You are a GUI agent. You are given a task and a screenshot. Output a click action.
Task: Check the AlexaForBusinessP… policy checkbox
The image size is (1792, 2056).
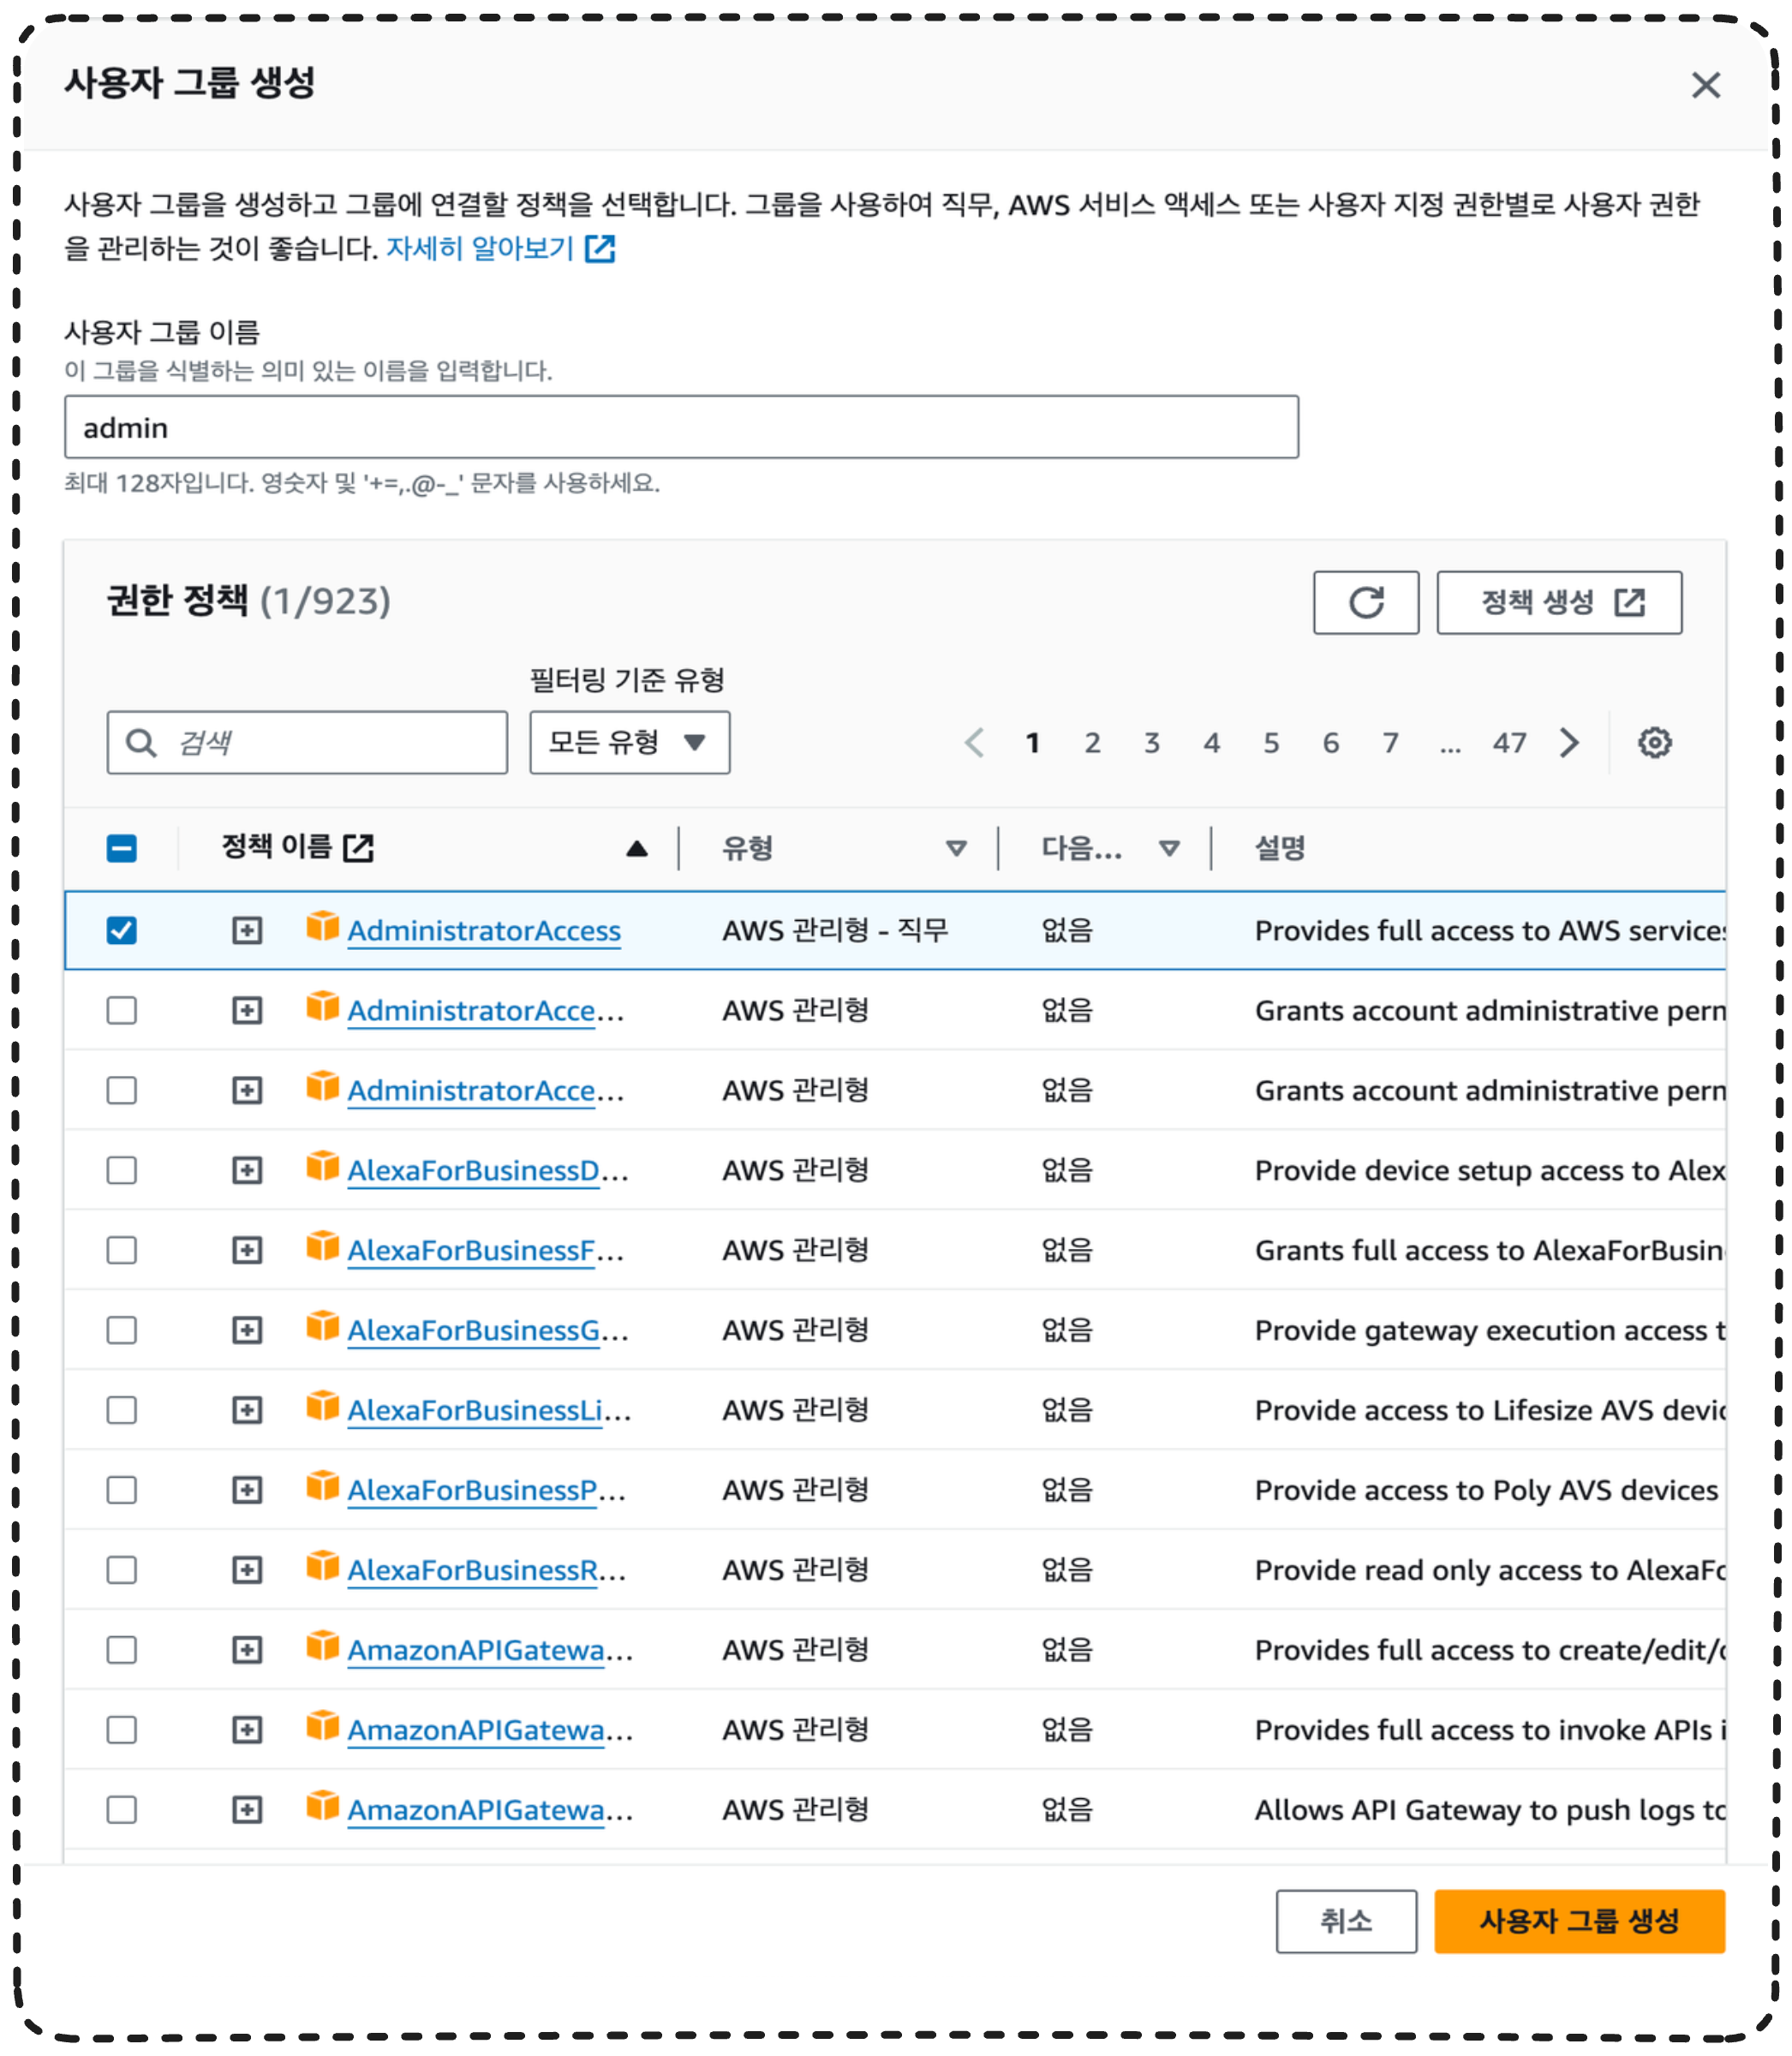122,1490
